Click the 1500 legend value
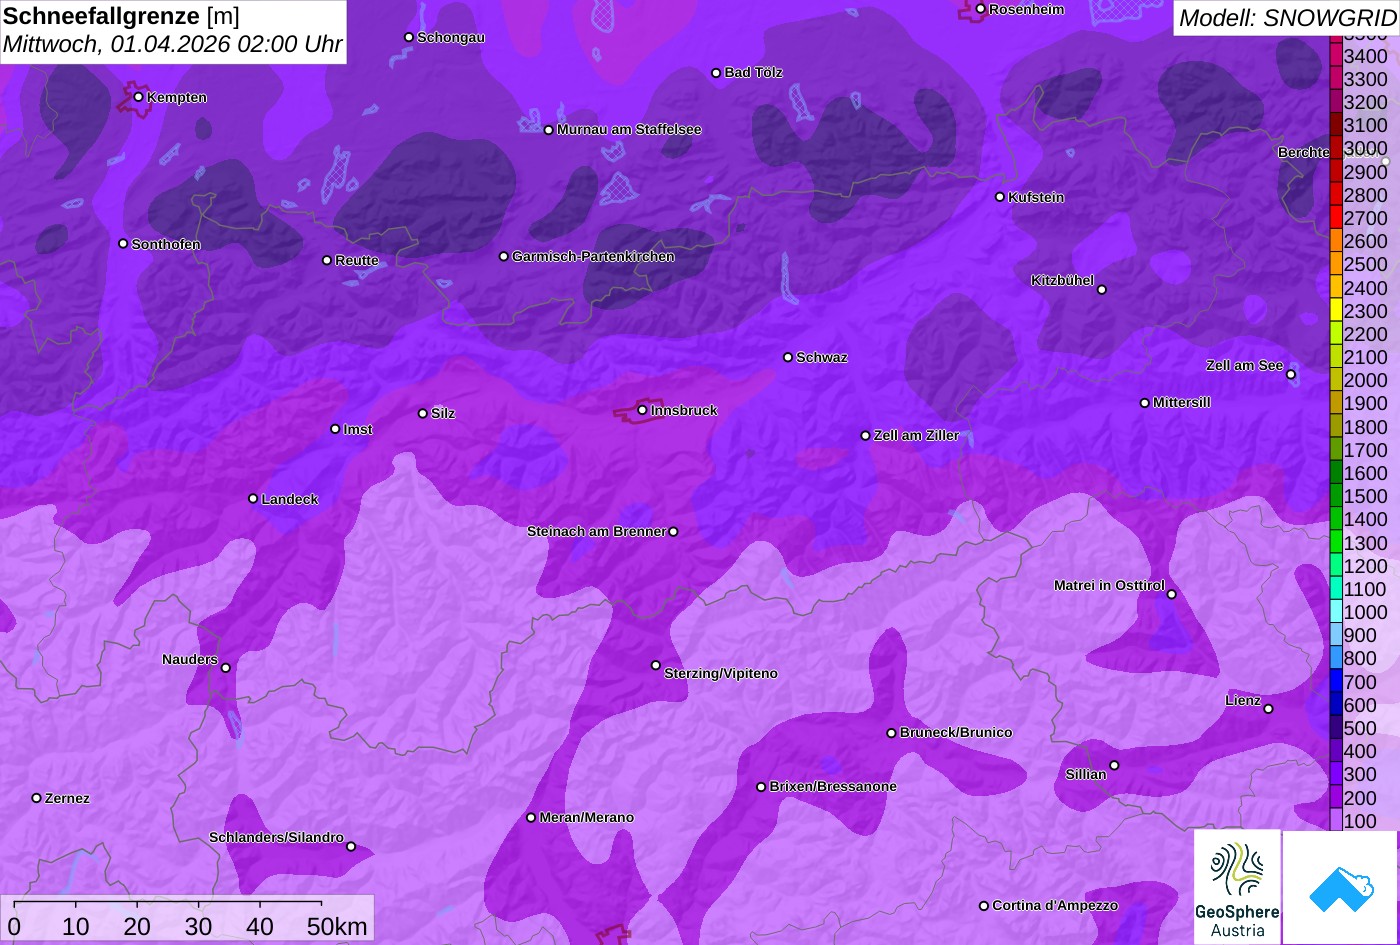The height and width of the screenshot is (945, 1400). tap(1366, 496)
